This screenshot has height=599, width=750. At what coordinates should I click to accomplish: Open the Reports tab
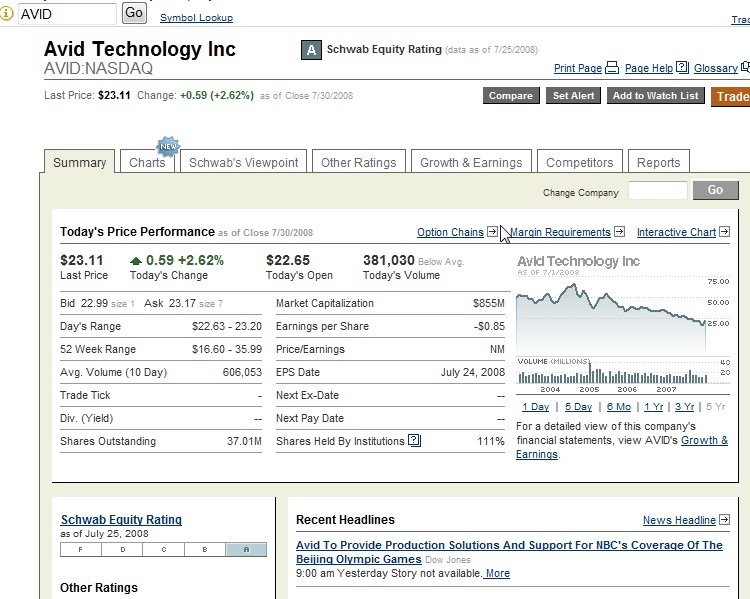(x=659, y=163)
